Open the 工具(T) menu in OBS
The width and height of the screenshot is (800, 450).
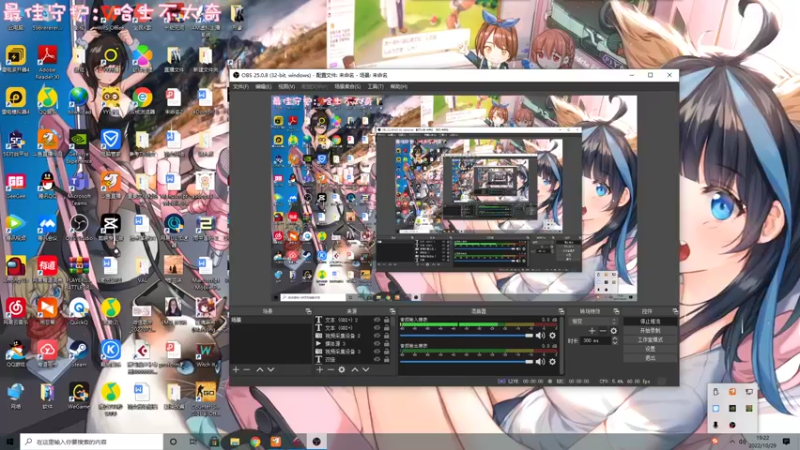point(376,87)
